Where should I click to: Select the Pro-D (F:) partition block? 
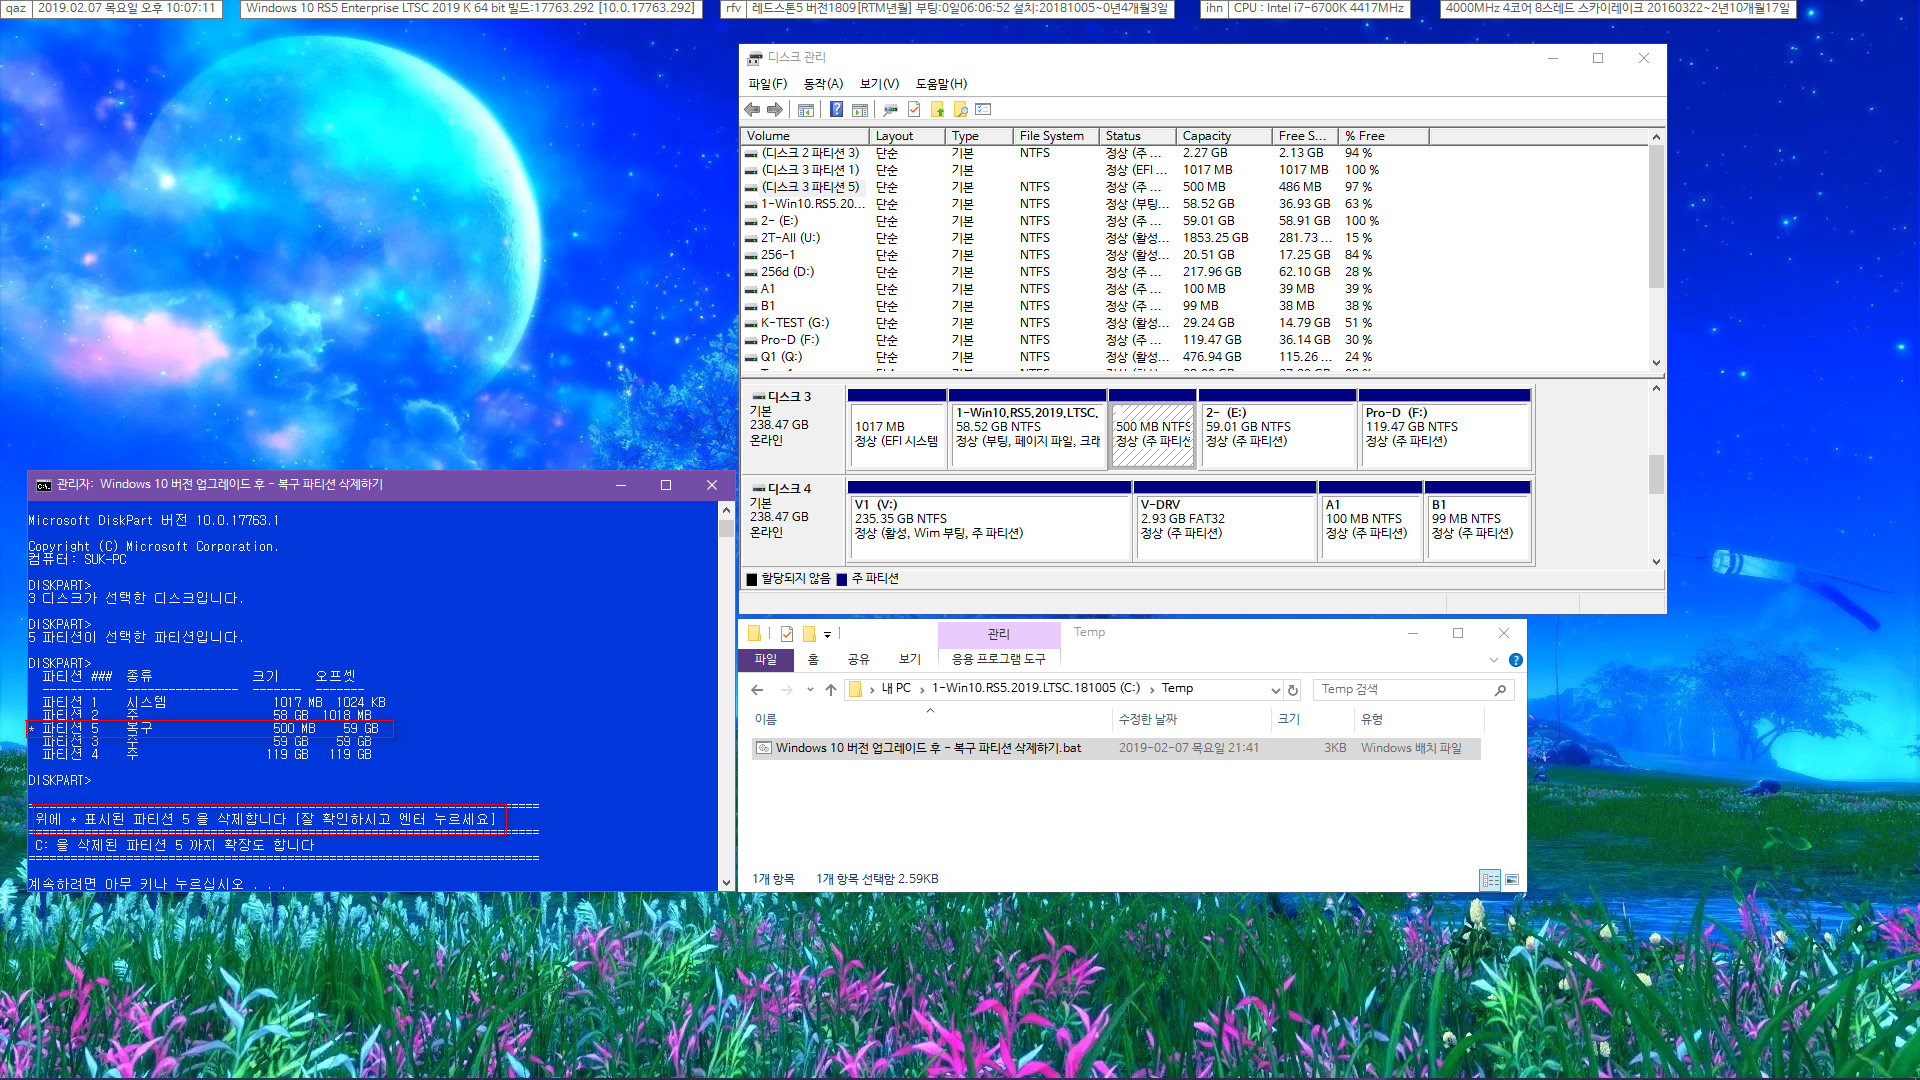[x=1445, y=430]
